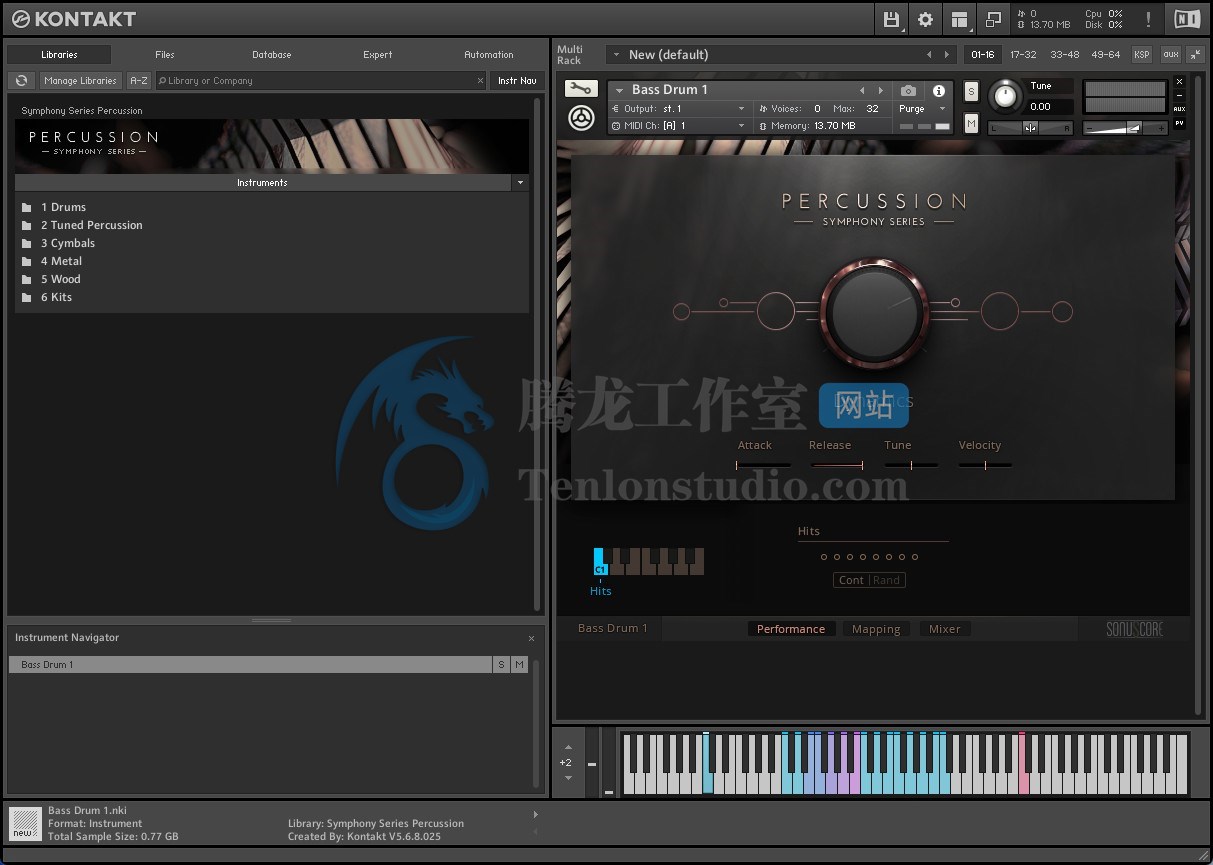This screenshot has width=1213, height=865.
Task: Solo the Bass Drum 1 instrument
Action: [971, 91]
